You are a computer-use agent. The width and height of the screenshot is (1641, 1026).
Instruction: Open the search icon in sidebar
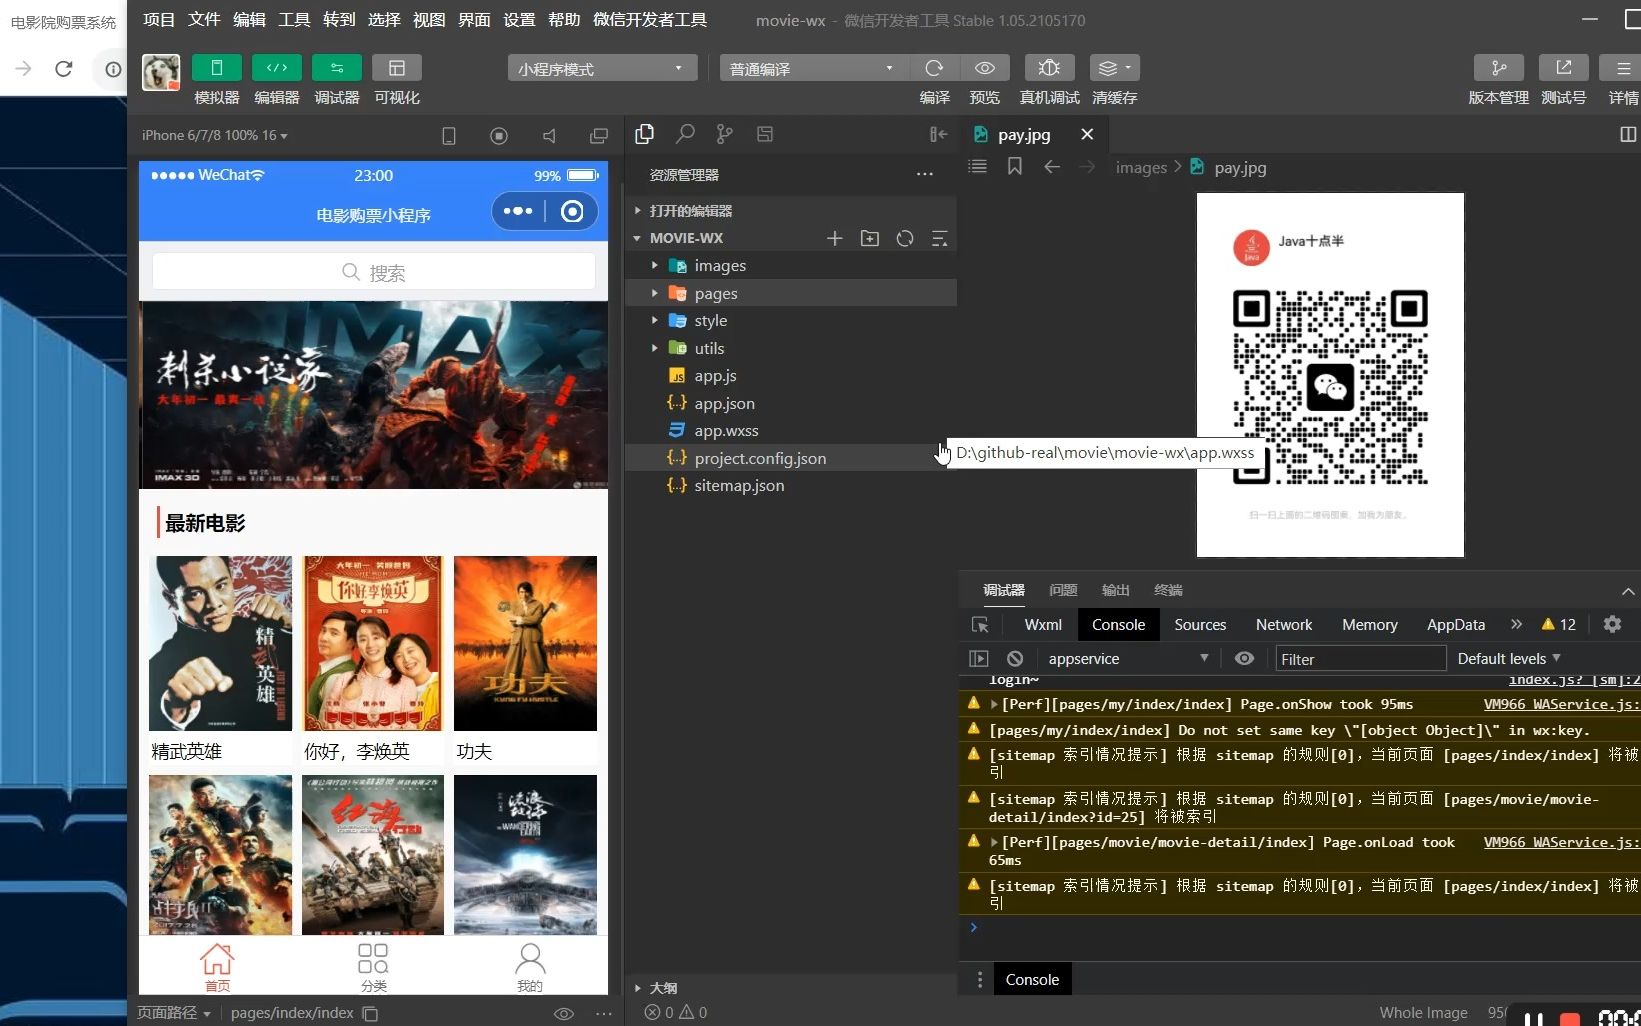pyautogui.click(x=685, y=134)
